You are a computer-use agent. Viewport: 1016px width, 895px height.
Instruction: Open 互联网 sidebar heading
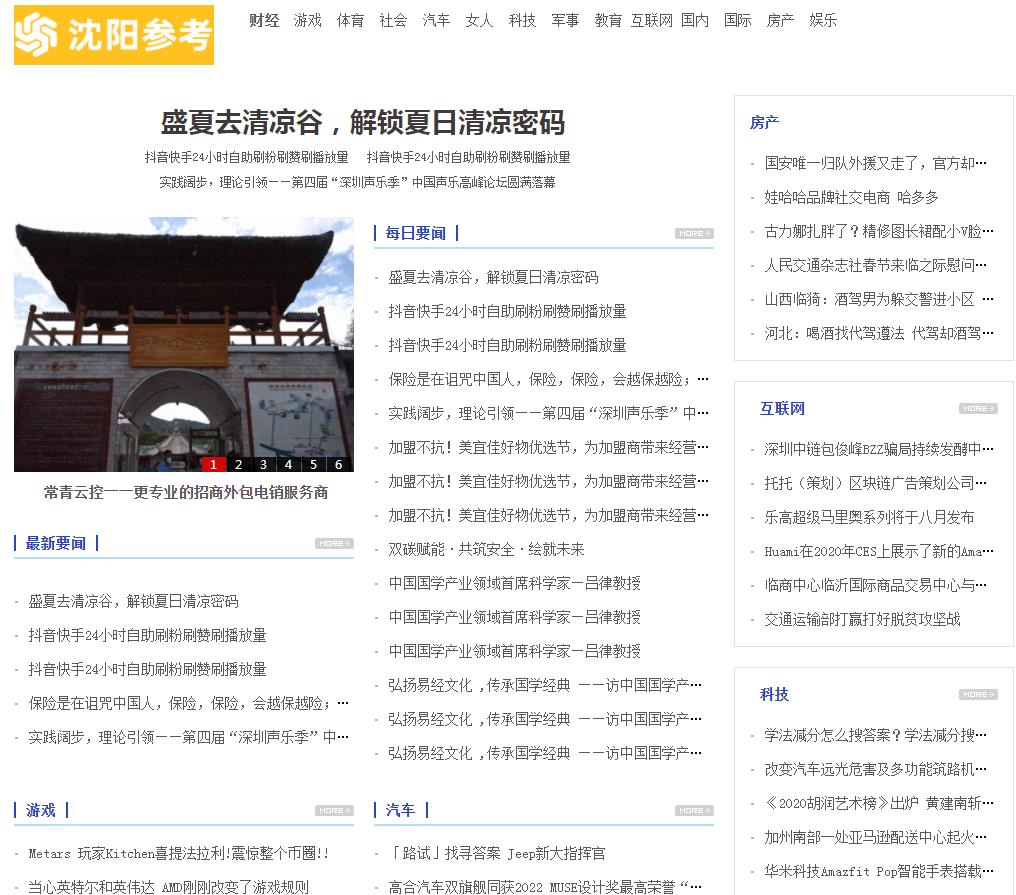[782, 408]
